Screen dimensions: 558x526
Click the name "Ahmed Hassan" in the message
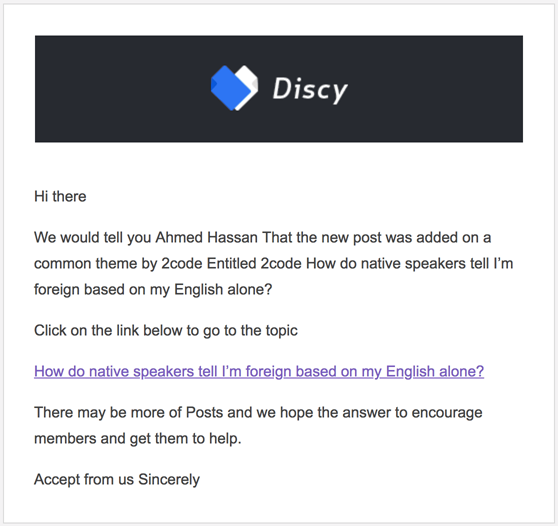(207, 237)
